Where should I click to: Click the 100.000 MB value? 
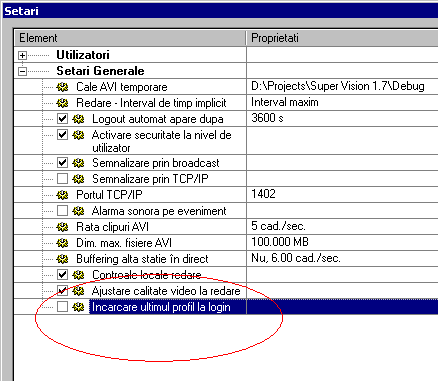(280, 242)
